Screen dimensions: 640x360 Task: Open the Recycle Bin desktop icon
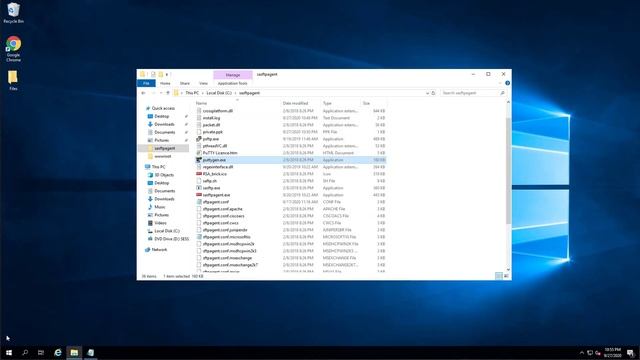[13, 13]
